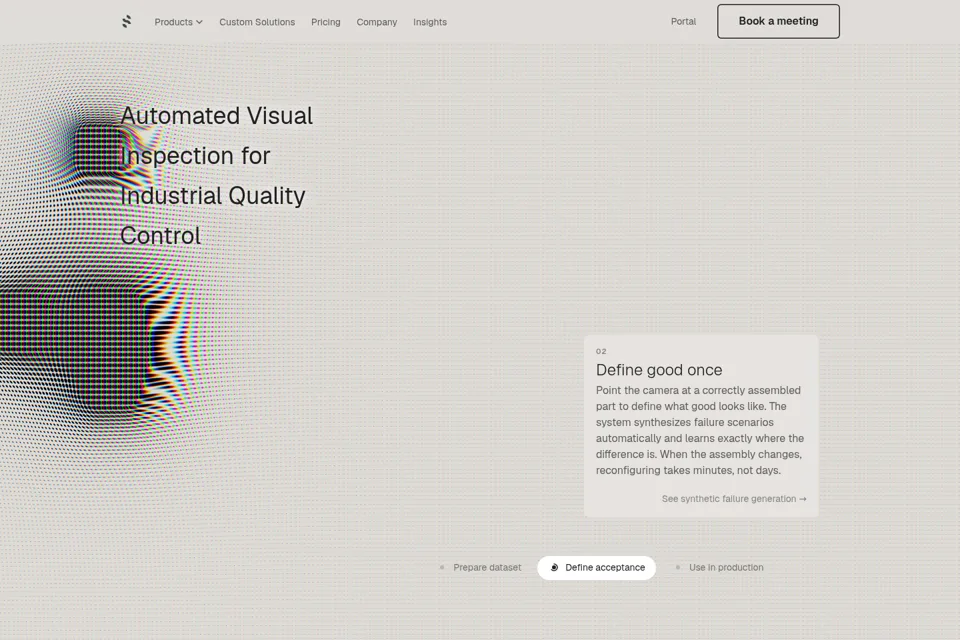The height and width of the screenshot is (640, 960).
Task: Click the 02 step number label
Action: (601, 352)
